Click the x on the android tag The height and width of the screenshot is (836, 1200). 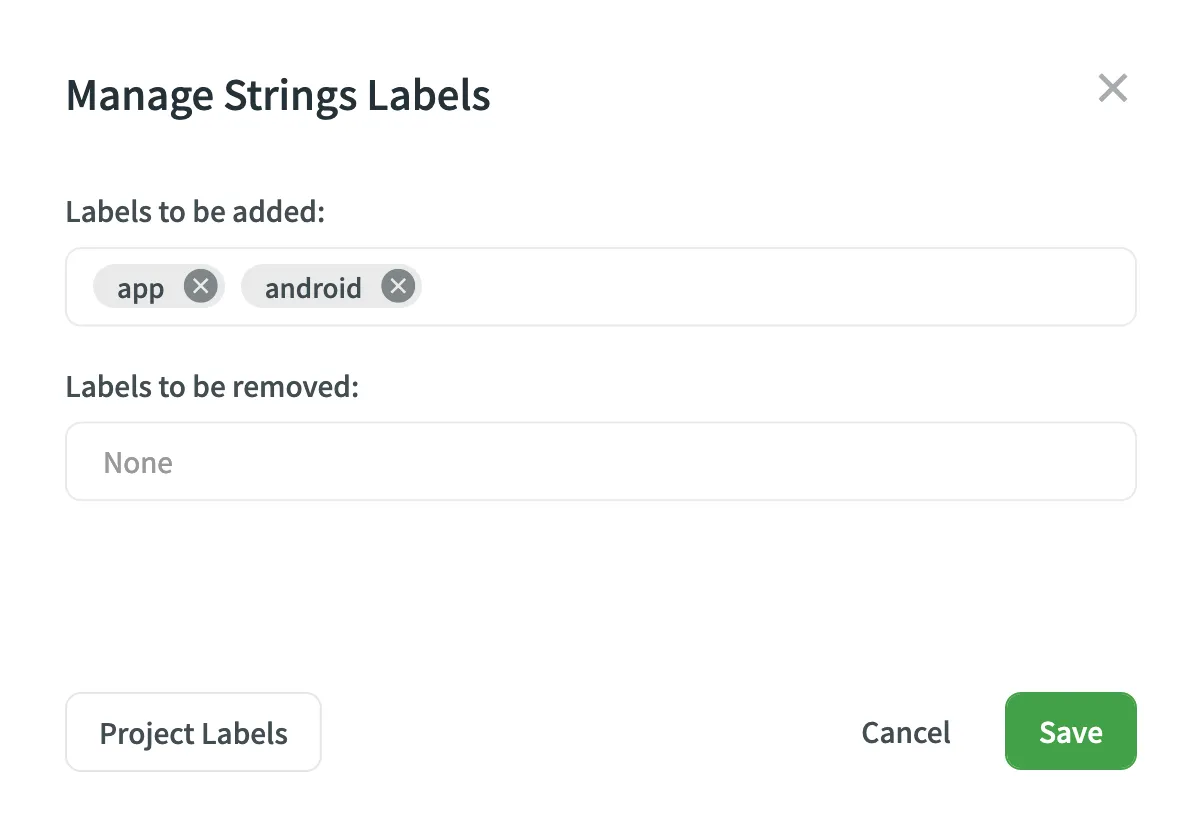[398, 285]
